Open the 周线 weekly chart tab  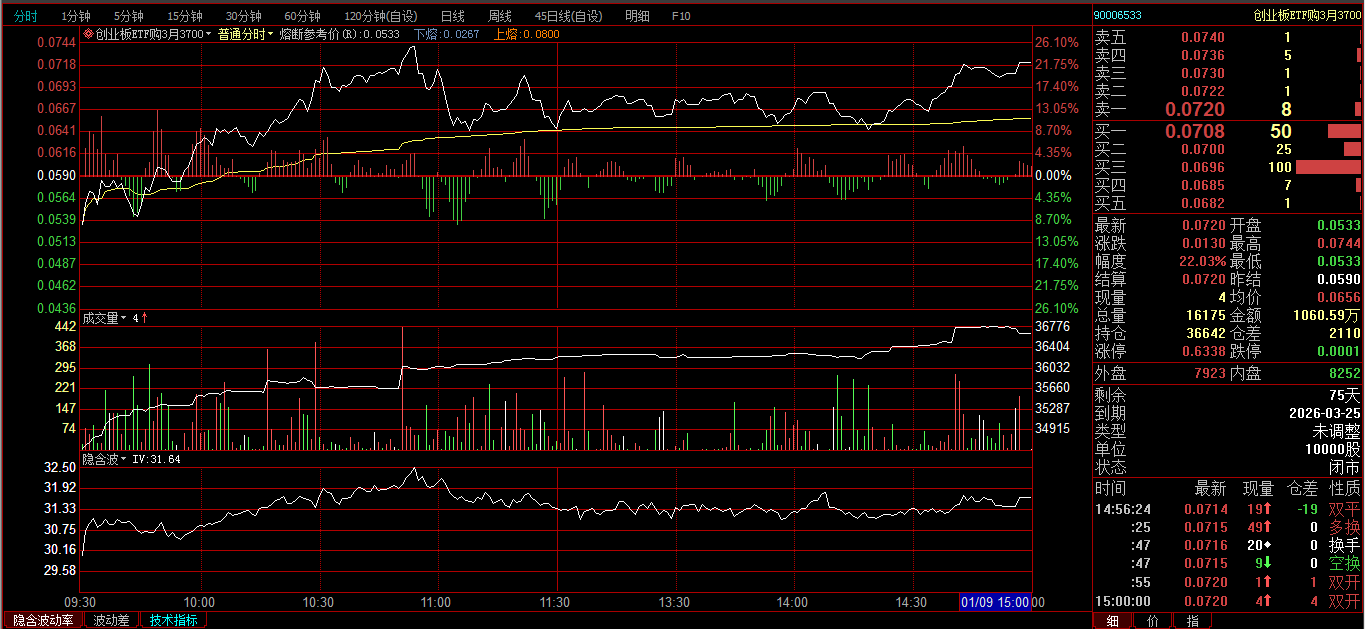(x=499, y=16)
